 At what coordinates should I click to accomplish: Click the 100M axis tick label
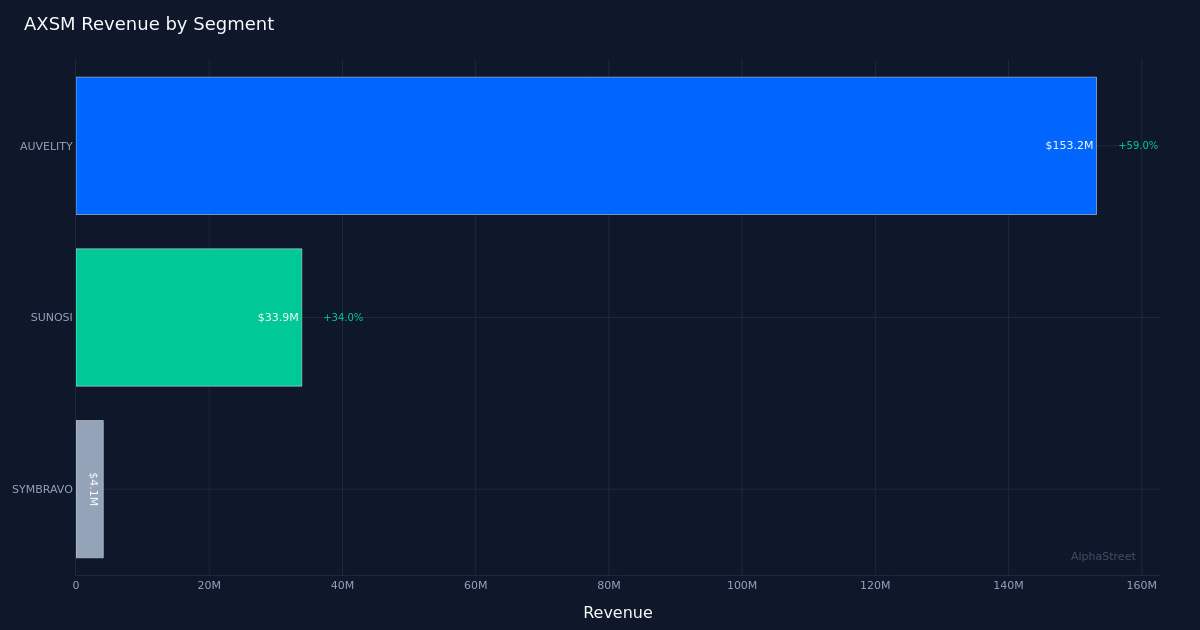(742, 586)
